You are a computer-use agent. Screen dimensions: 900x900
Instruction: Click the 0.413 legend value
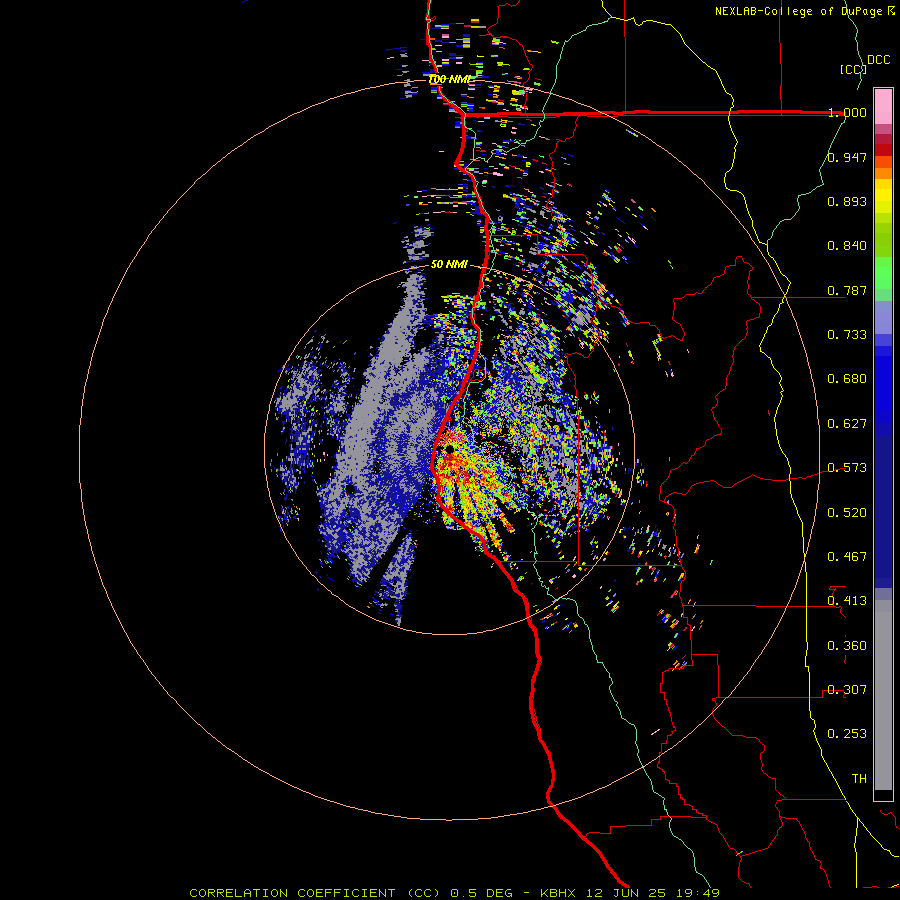point(847,601)
